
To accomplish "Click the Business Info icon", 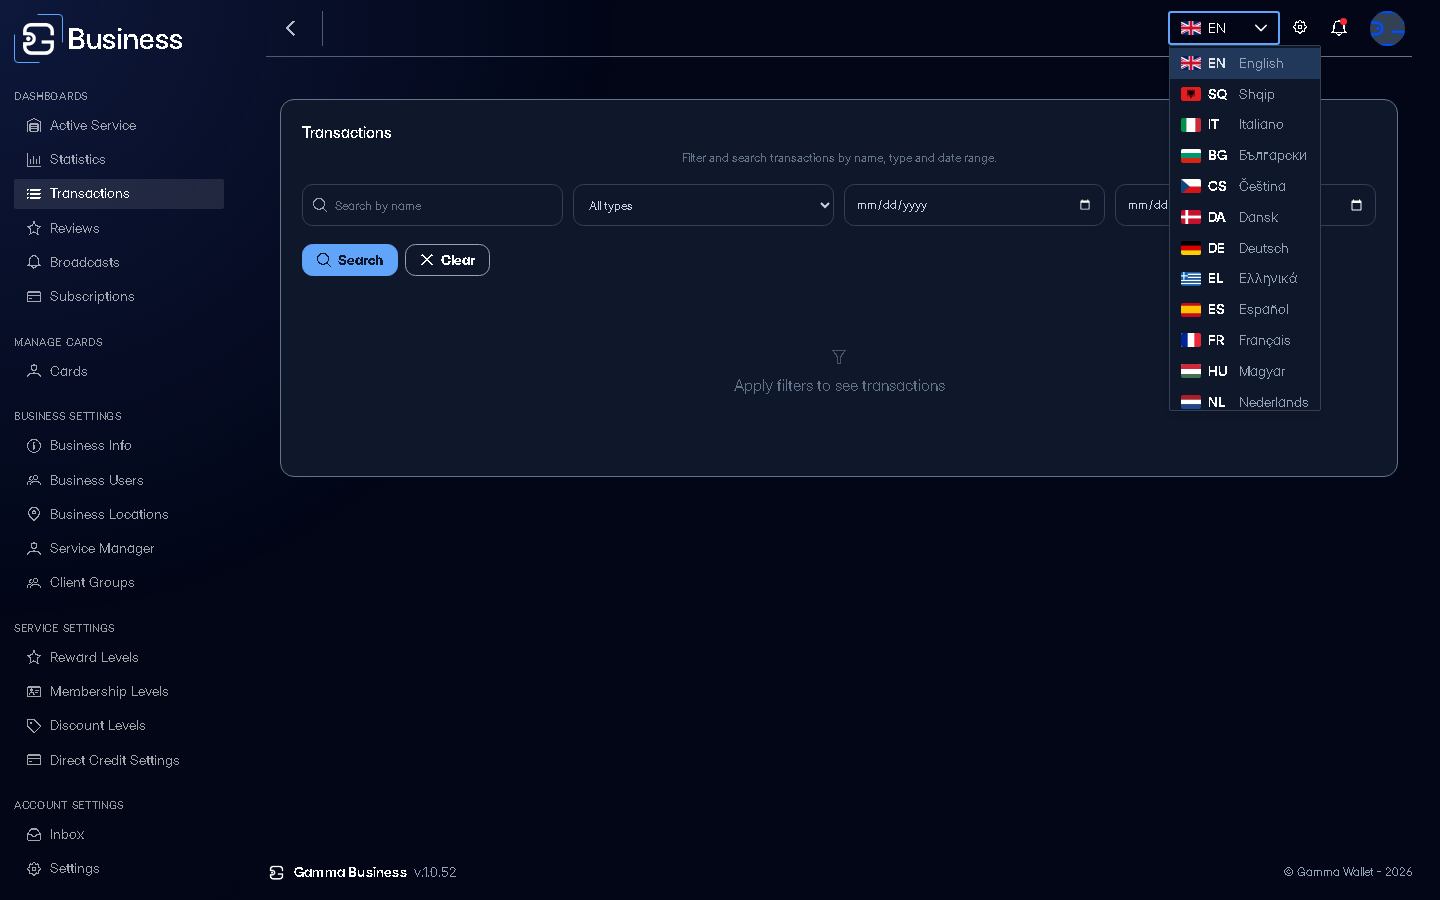I will coord(34,446).
